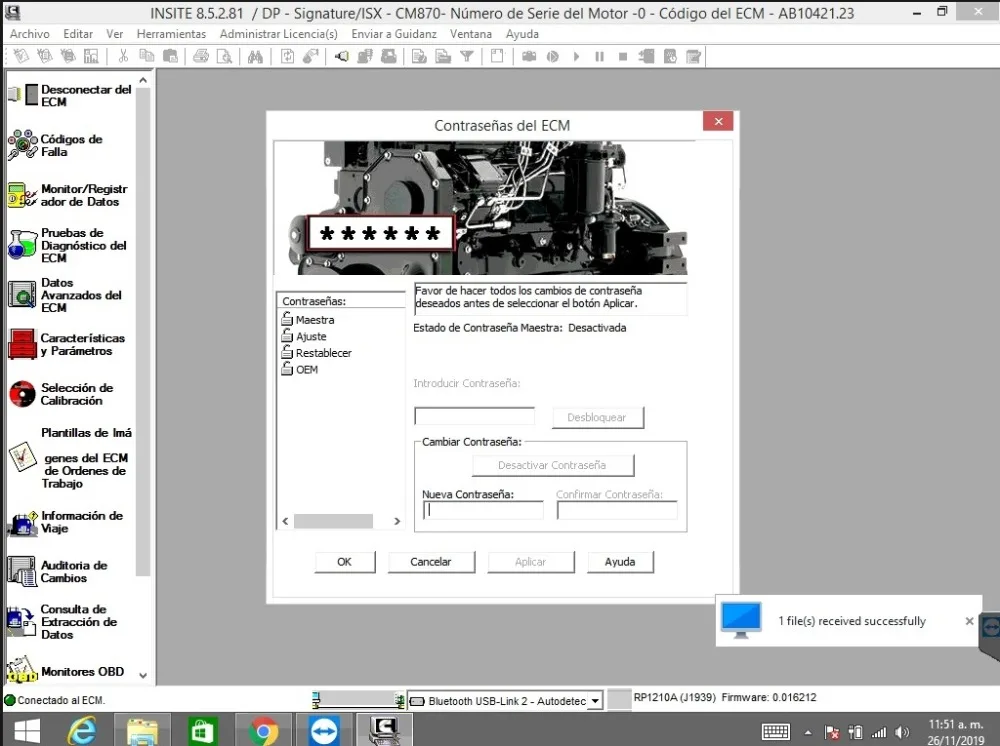Click the password list horizontal scrollbar thumb
Screen dimensions: 1000x746
click(333, 522)
